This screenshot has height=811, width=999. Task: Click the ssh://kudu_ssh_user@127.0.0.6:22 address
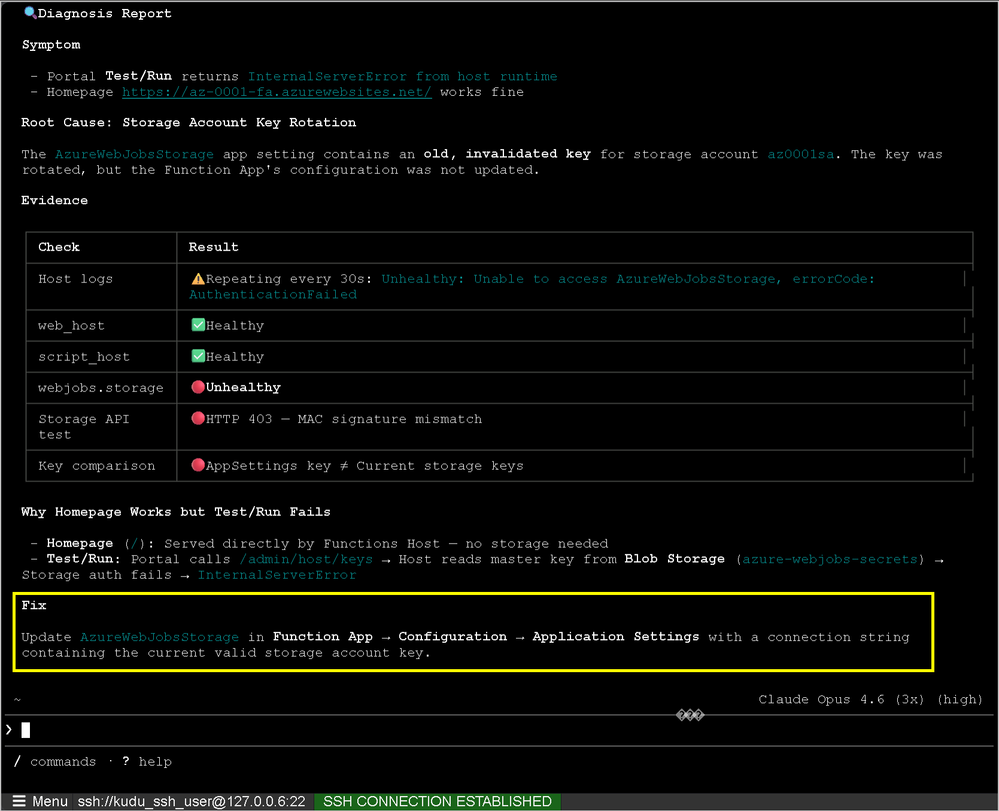[191, 801]
